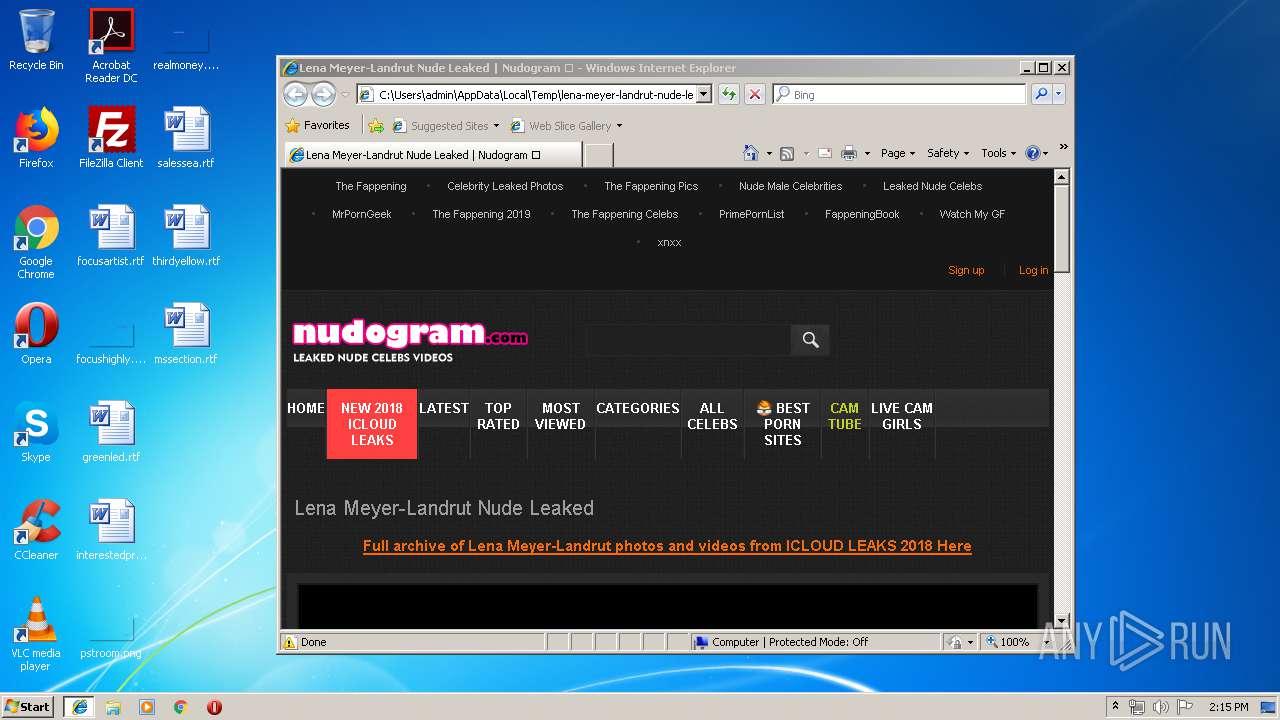The height and width of the screenshot is (720, 1280).
Task: Open the Tools menu
Action: point(998,153)
